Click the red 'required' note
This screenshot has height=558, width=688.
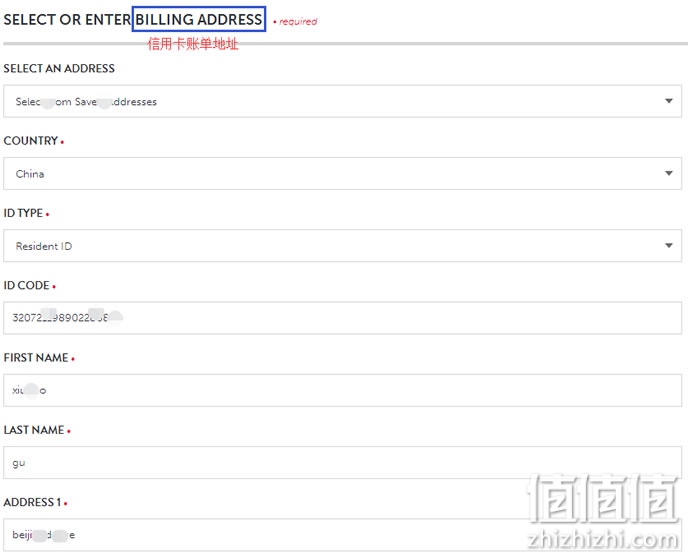[298, 21]
